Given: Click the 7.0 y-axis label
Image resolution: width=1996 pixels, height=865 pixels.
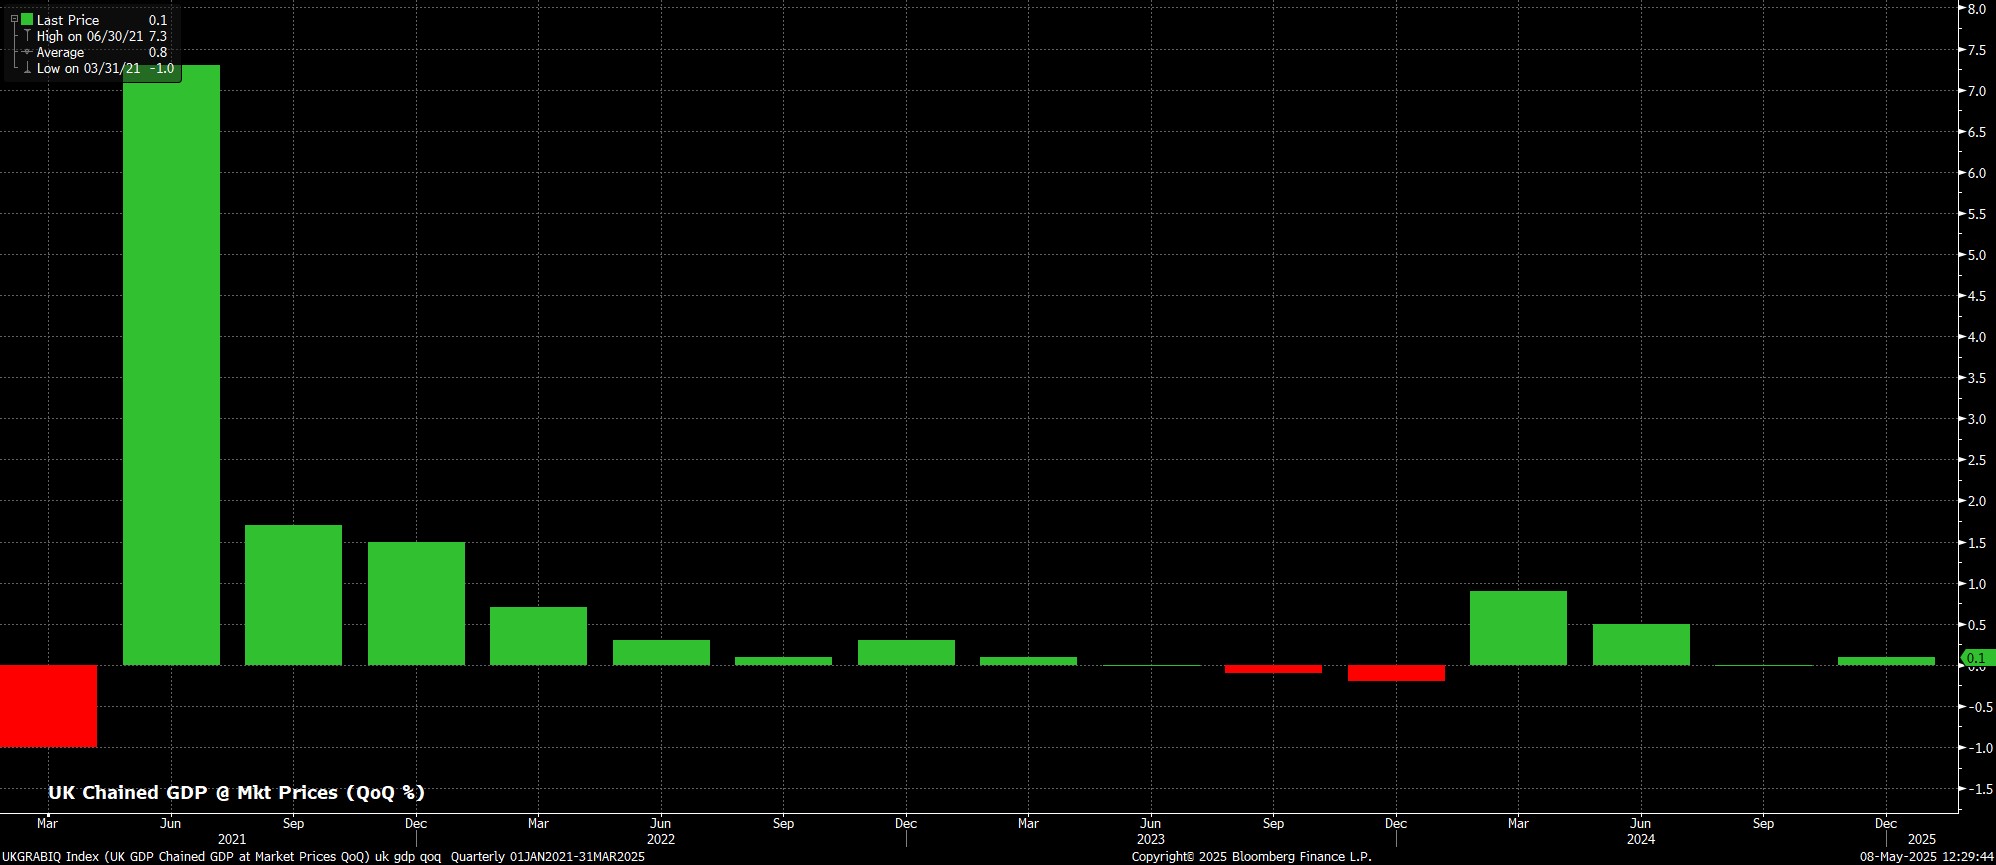Looking at the screenshot, I should point(1977,91).
